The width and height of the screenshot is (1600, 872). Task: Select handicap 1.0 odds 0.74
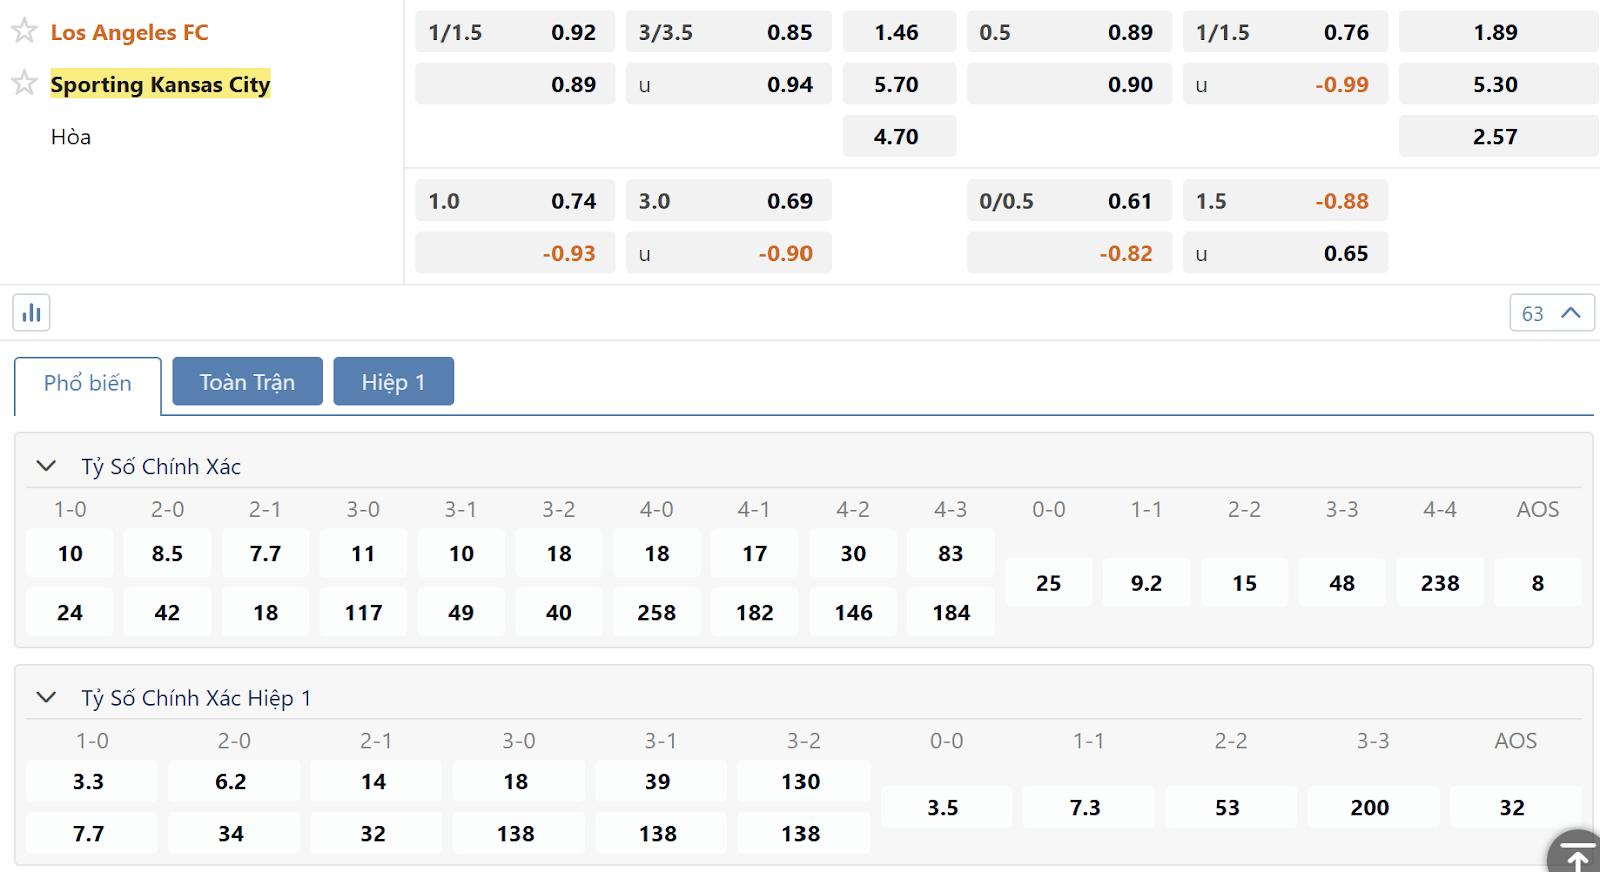coord(515,201)
